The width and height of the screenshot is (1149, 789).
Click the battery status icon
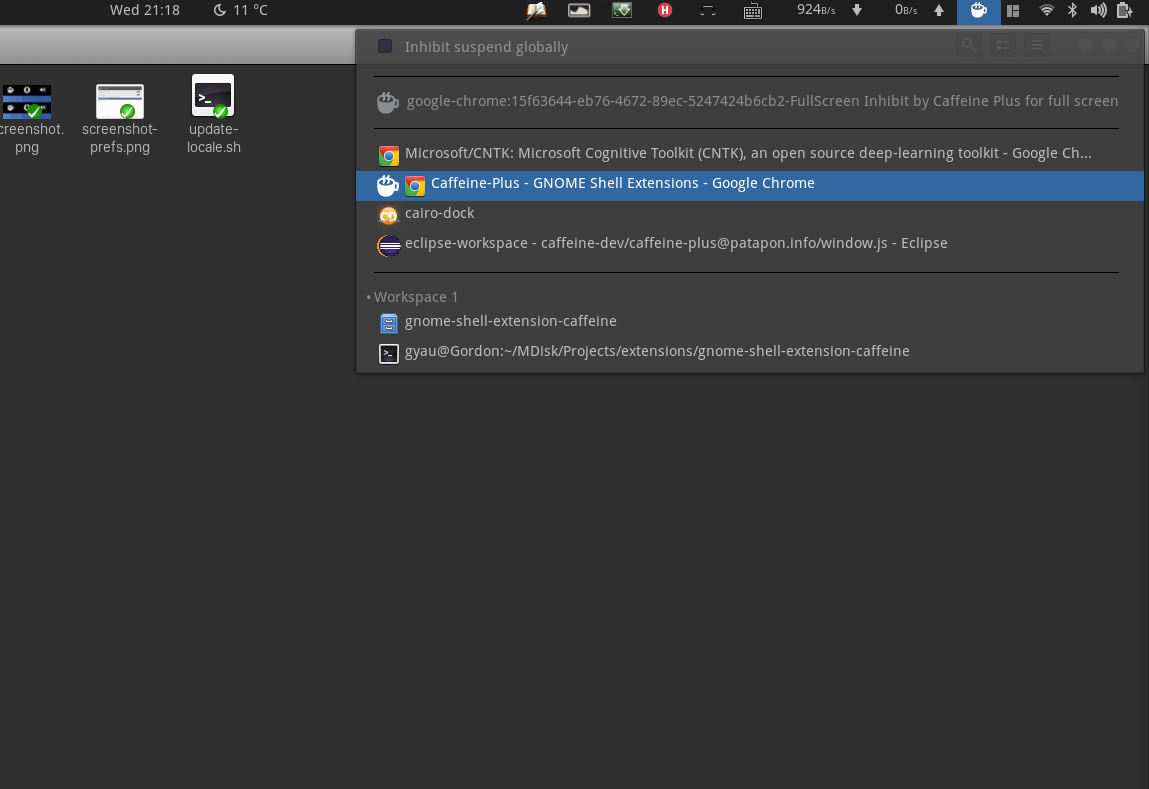pos(1124,10)
